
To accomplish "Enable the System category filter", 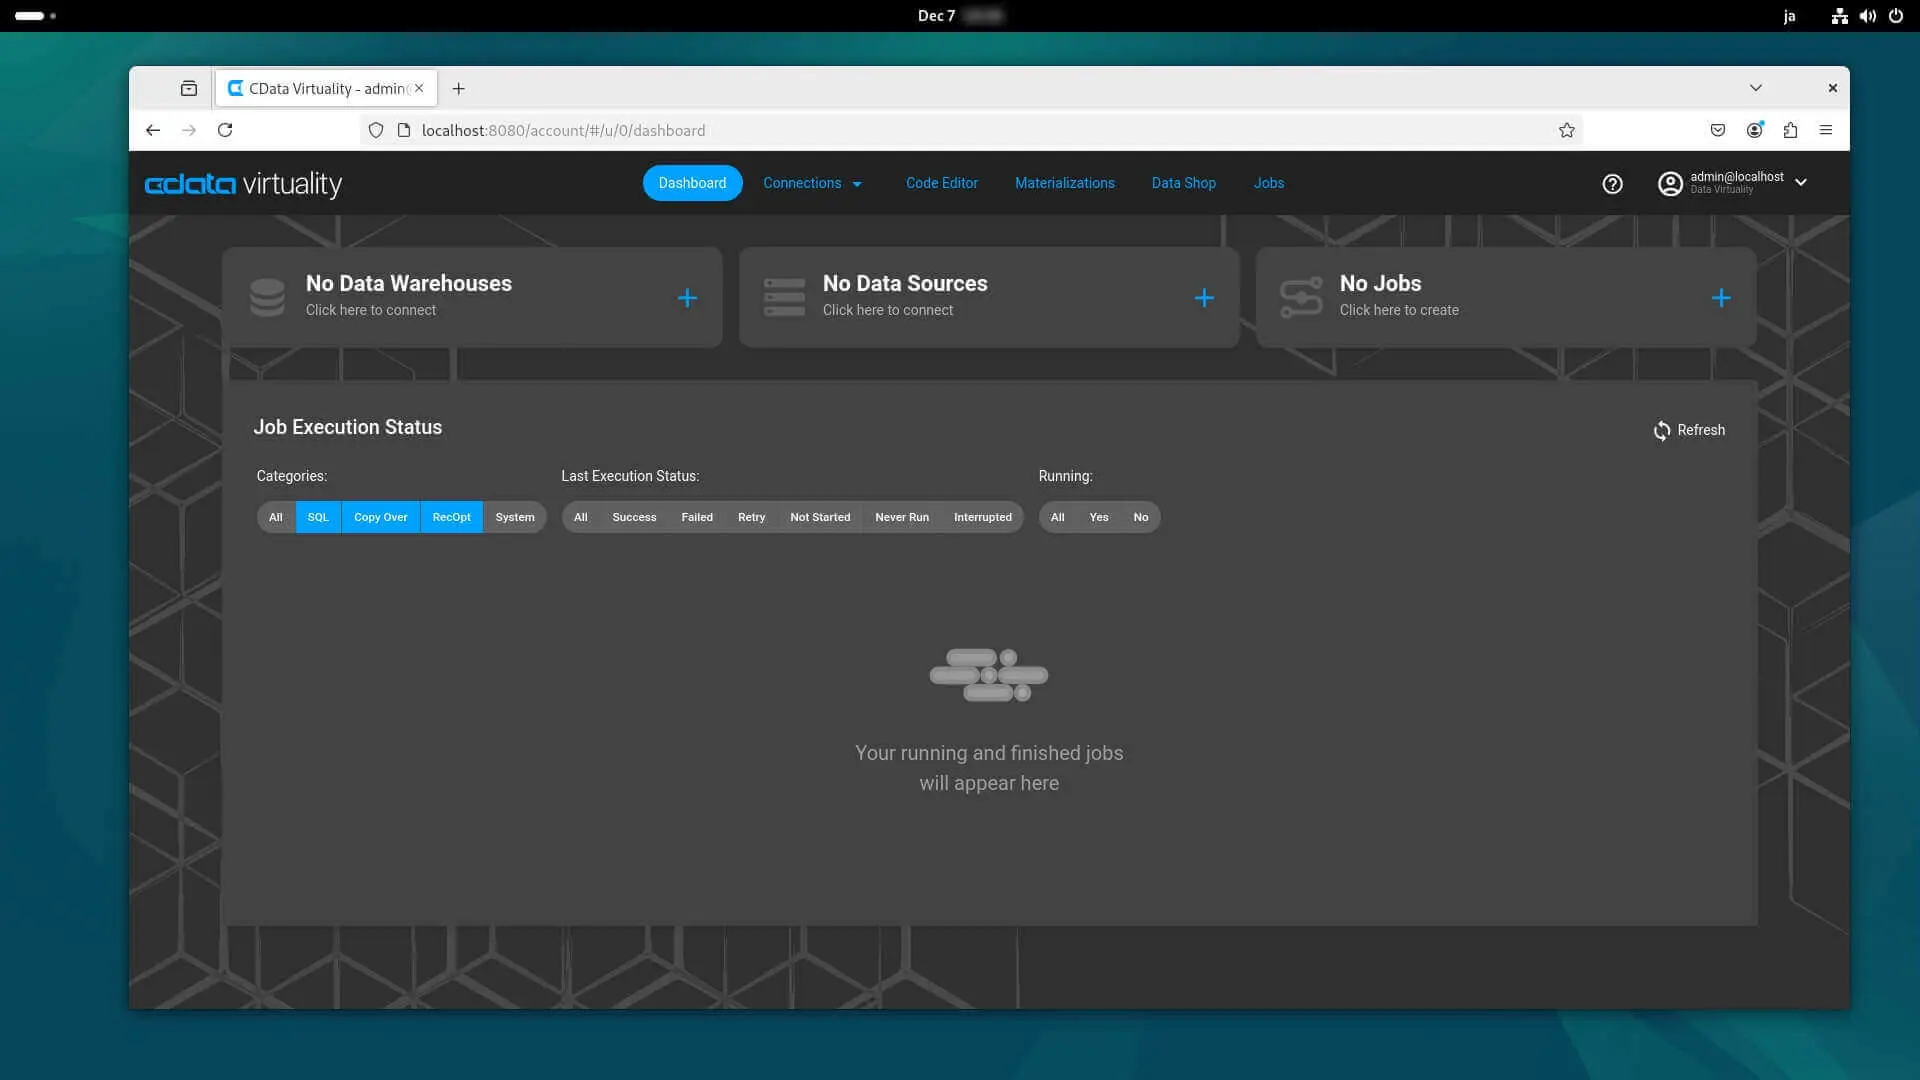I will tap(514, 517).
